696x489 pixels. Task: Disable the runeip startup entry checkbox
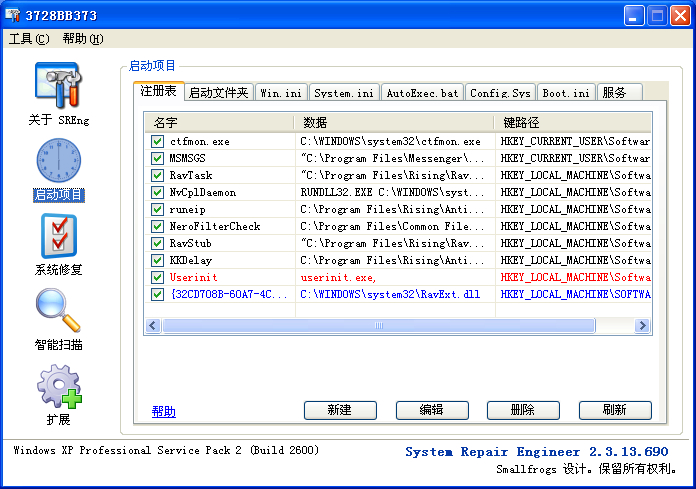[x=157, y=209]
